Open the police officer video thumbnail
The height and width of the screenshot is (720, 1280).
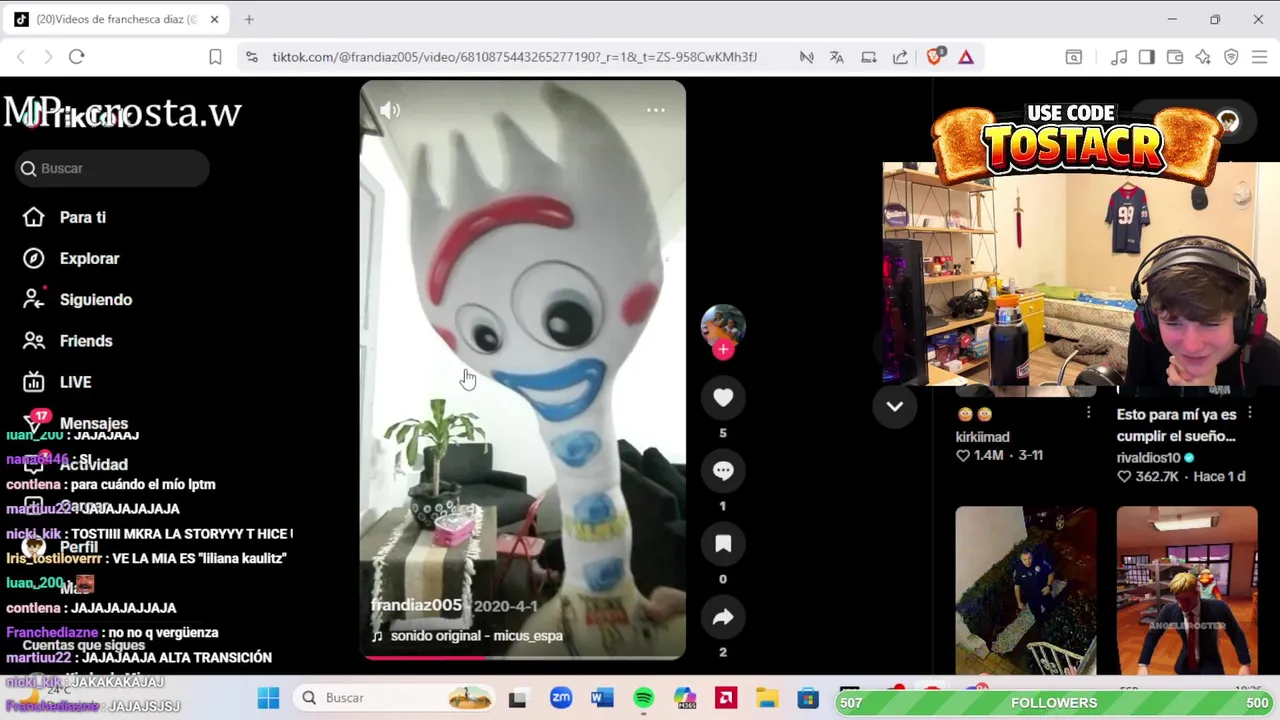point(1026,590)
